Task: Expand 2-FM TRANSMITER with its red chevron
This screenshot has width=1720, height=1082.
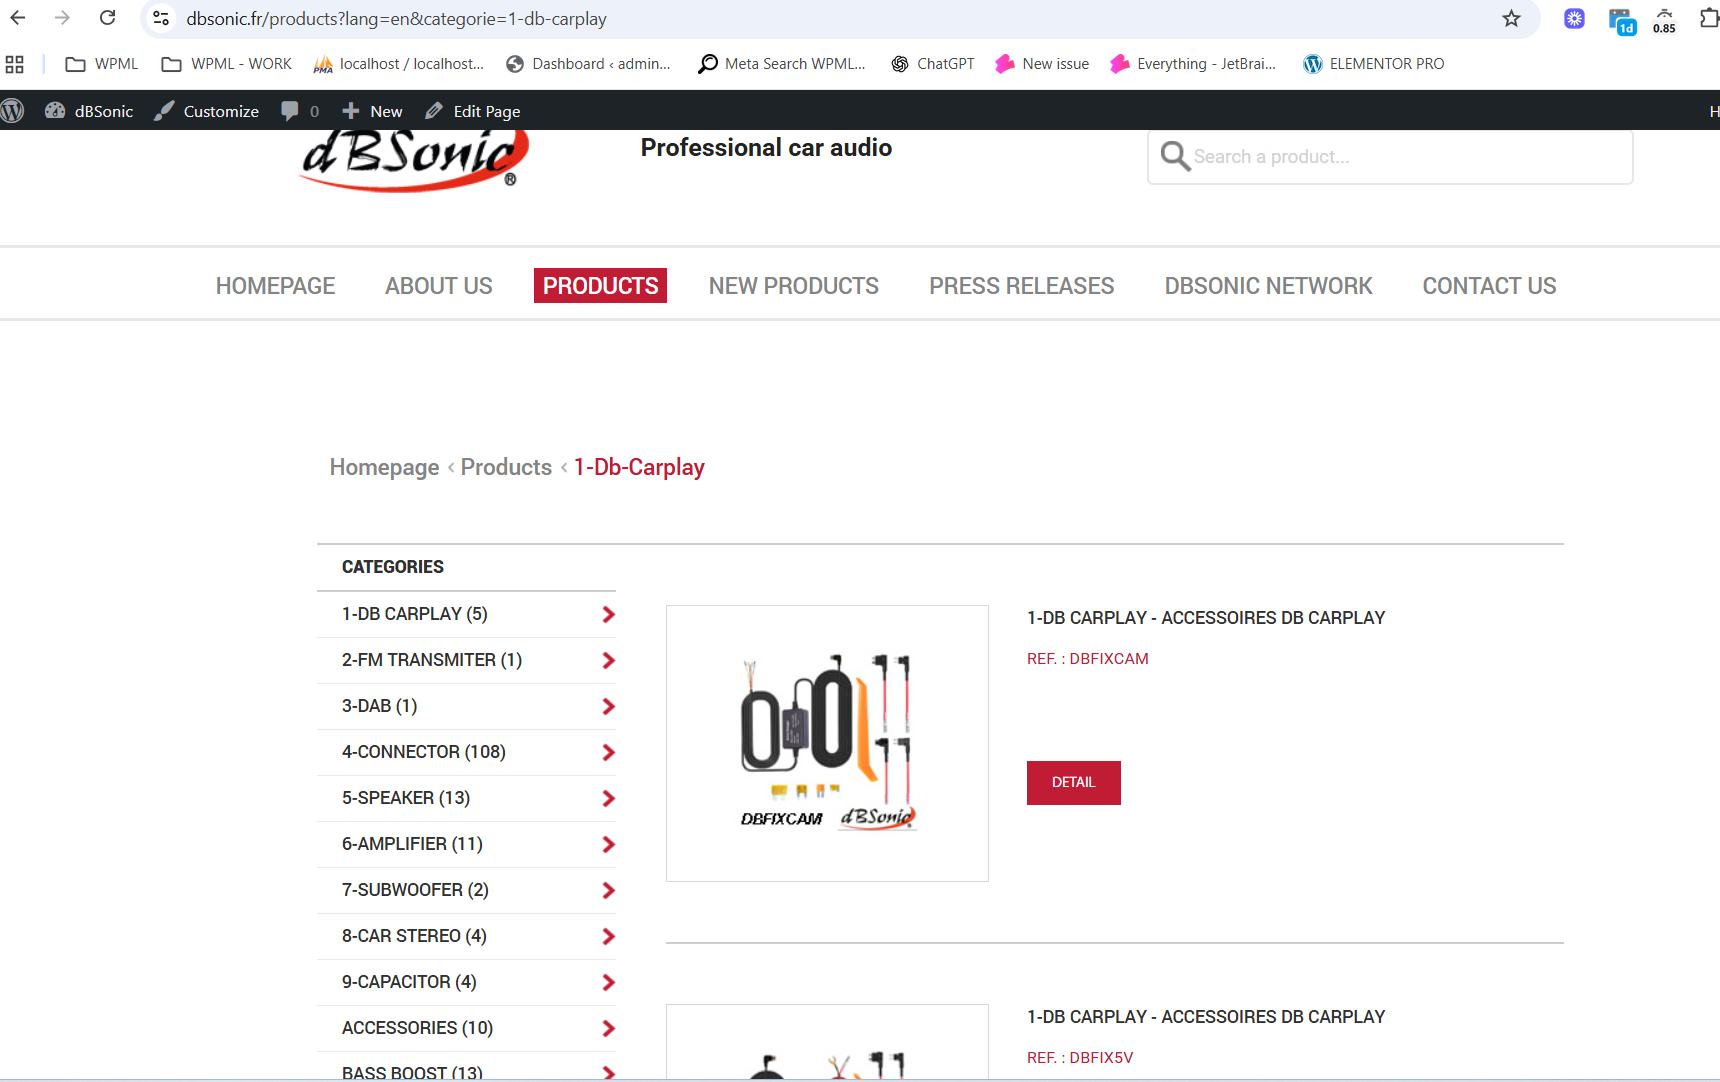Action: point(608,661)
